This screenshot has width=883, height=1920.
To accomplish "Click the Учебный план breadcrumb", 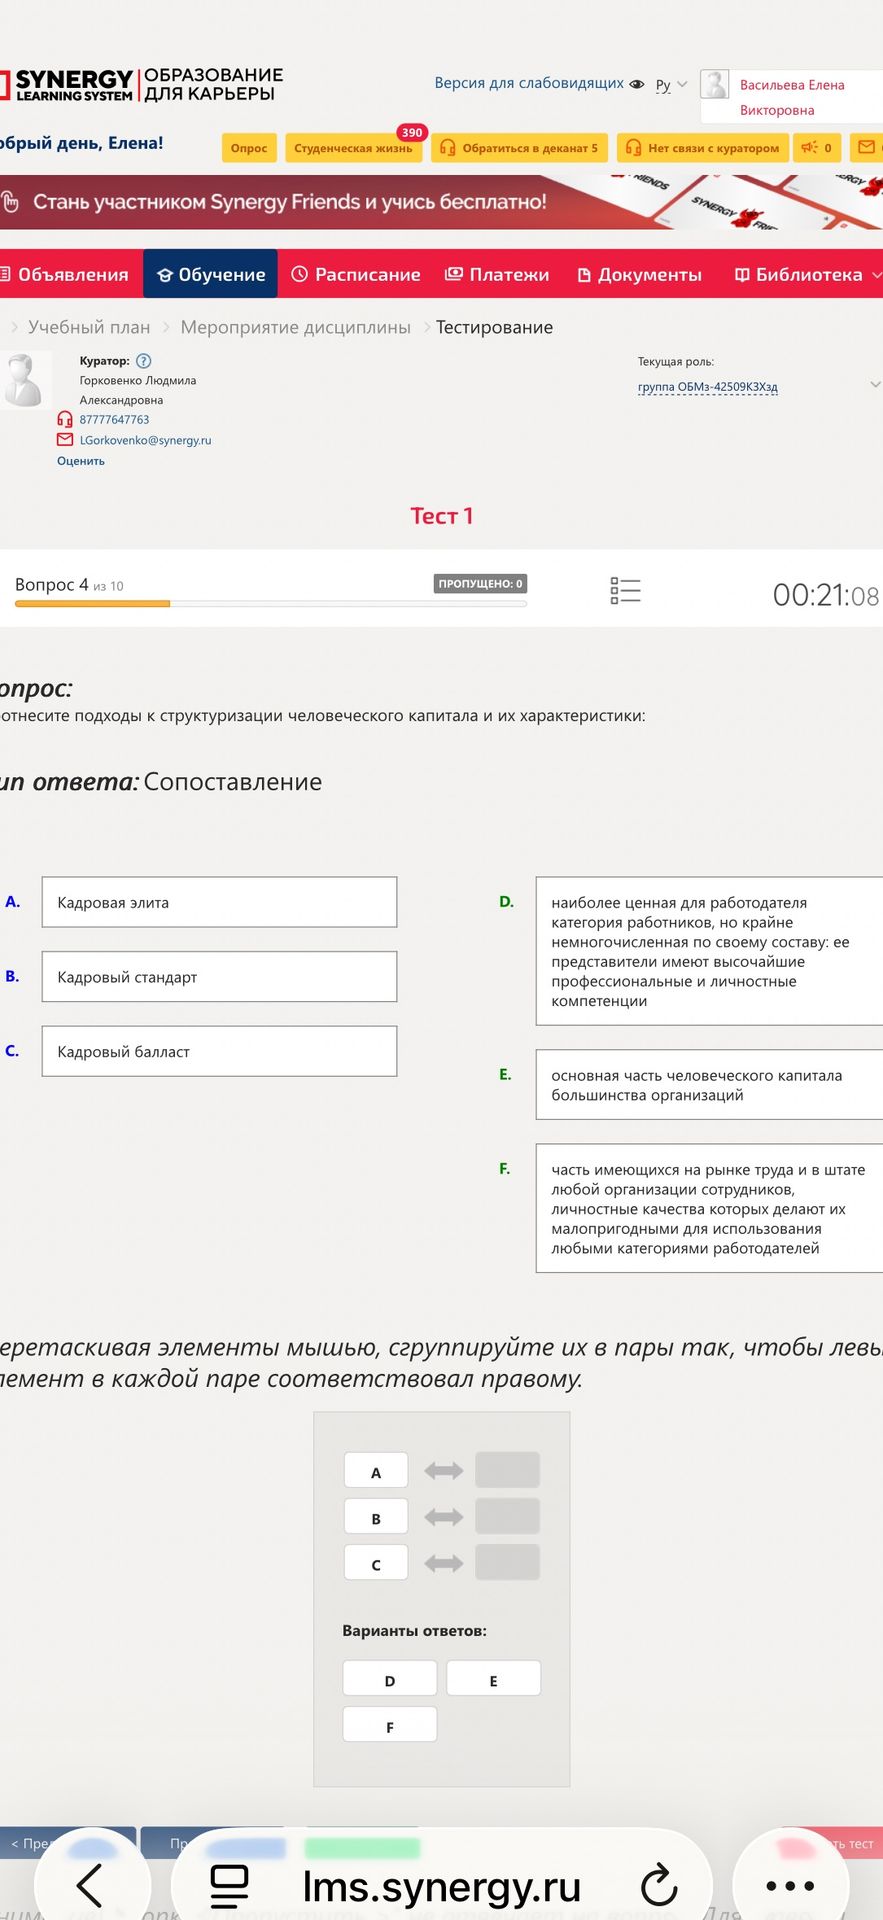I will point(89,327).
